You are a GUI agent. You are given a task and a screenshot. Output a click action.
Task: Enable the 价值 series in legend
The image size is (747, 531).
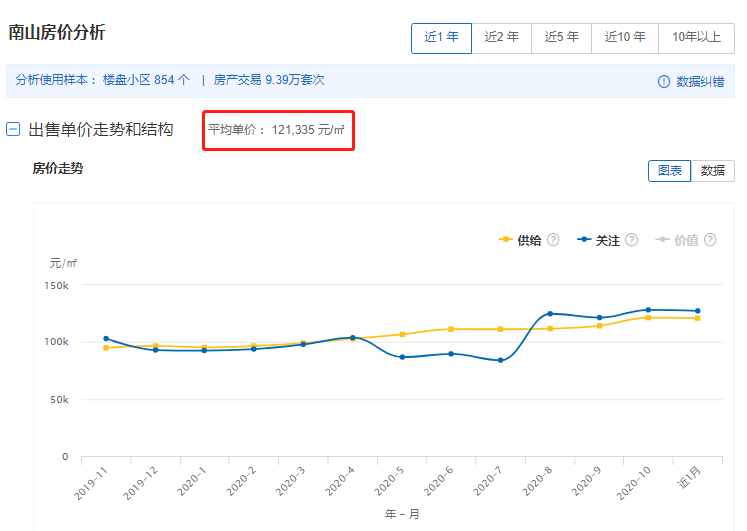click(x=686, y=240)
